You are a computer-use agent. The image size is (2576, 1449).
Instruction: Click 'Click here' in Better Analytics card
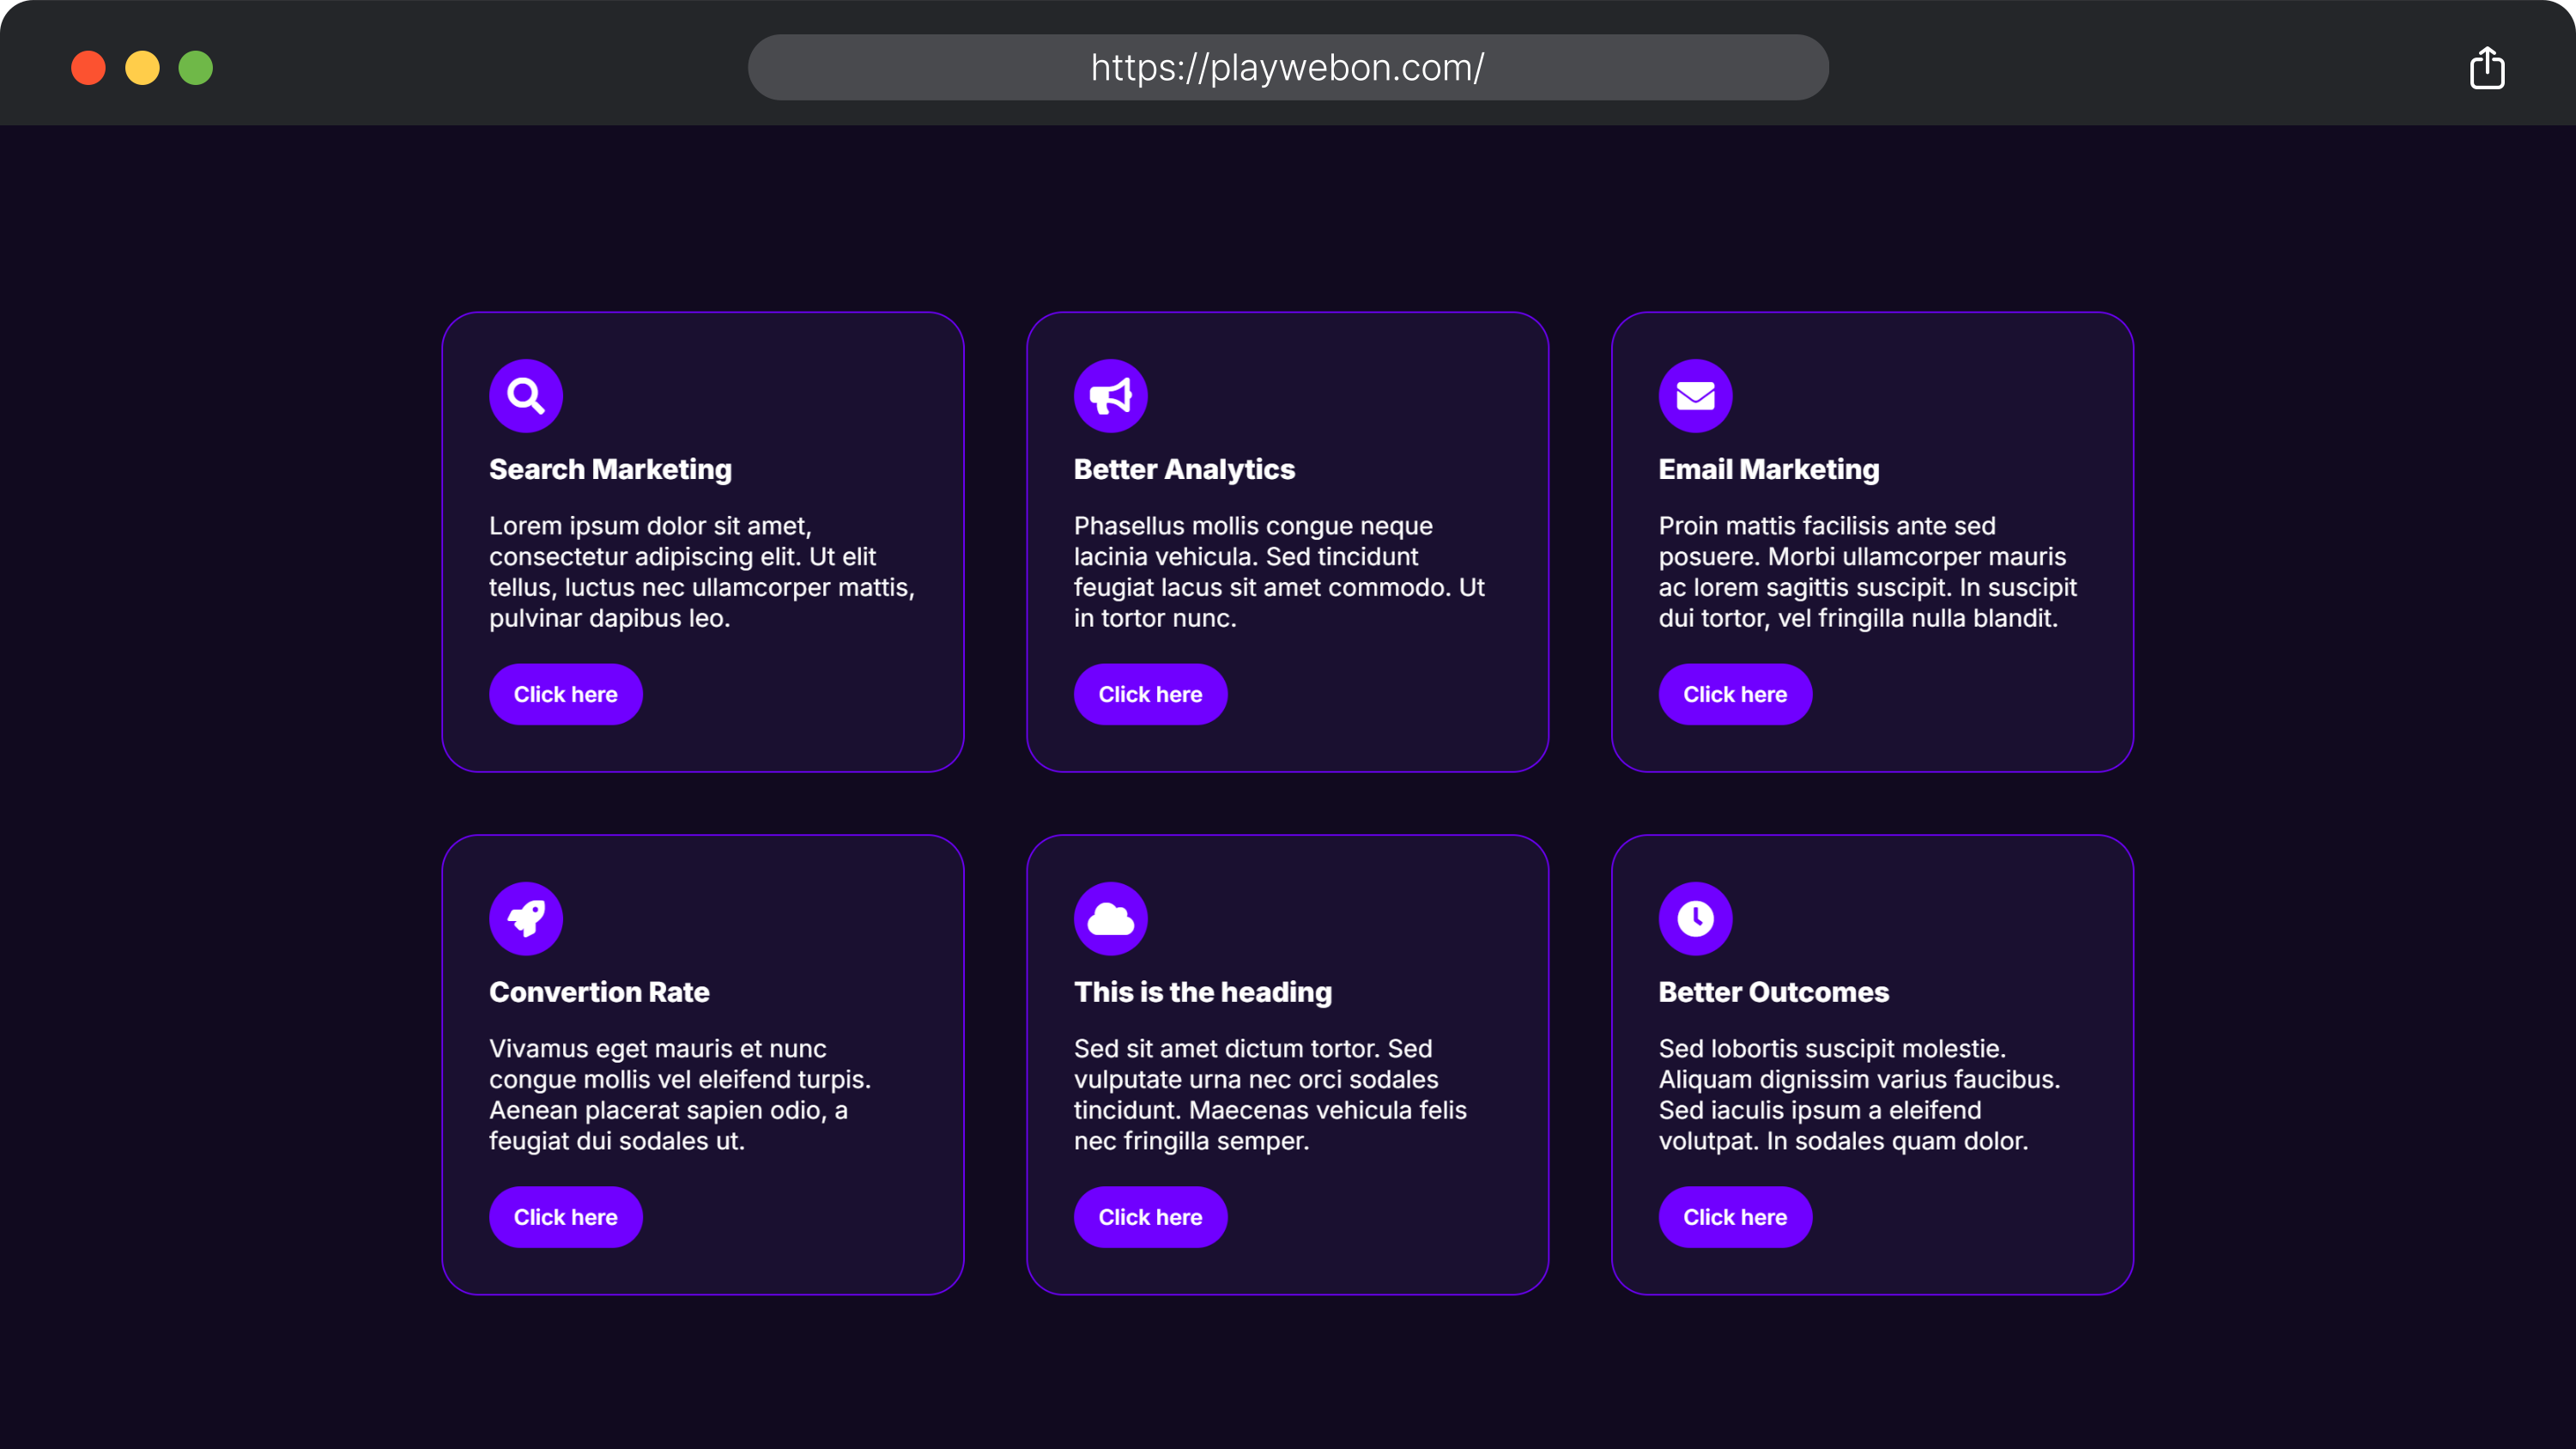1151,694
